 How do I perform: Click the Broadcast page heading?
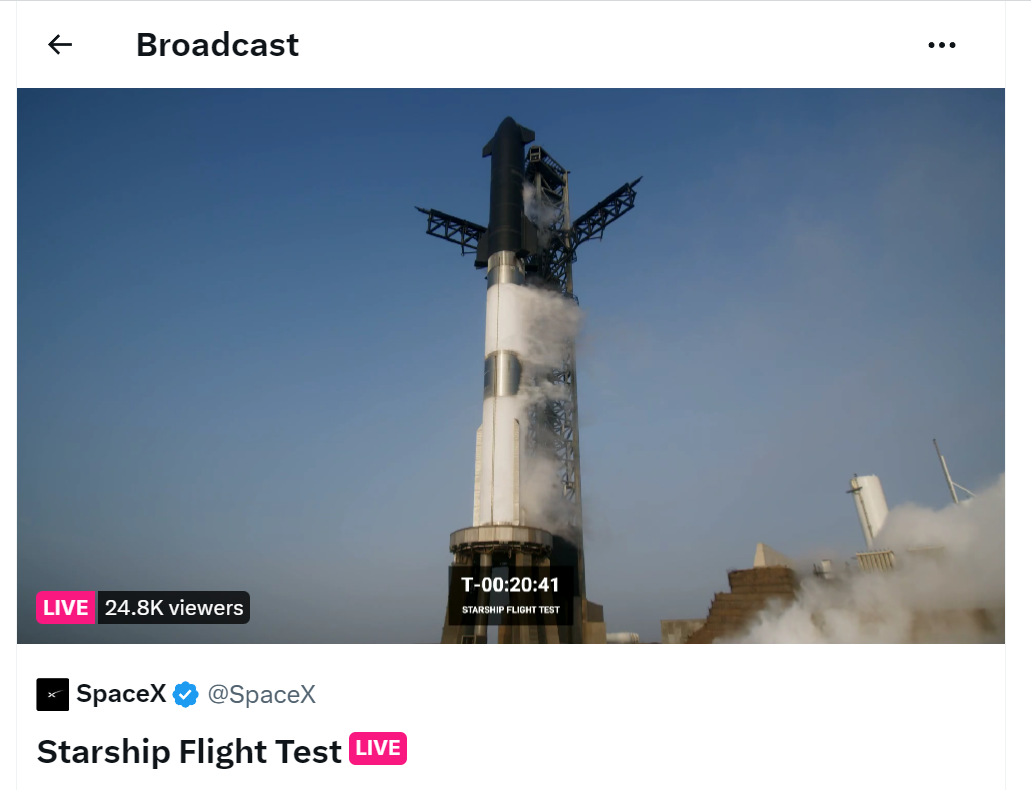[x=218, y=45]
